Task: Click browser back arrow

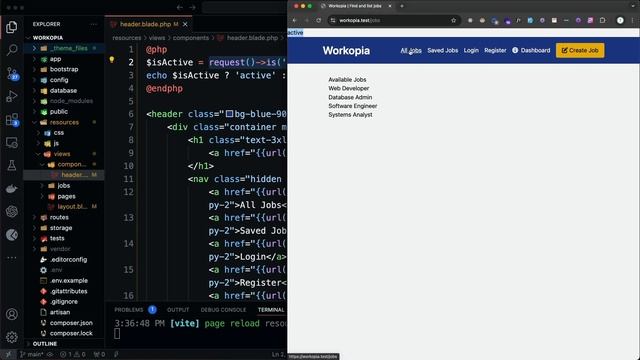Action: click(295, 20)
